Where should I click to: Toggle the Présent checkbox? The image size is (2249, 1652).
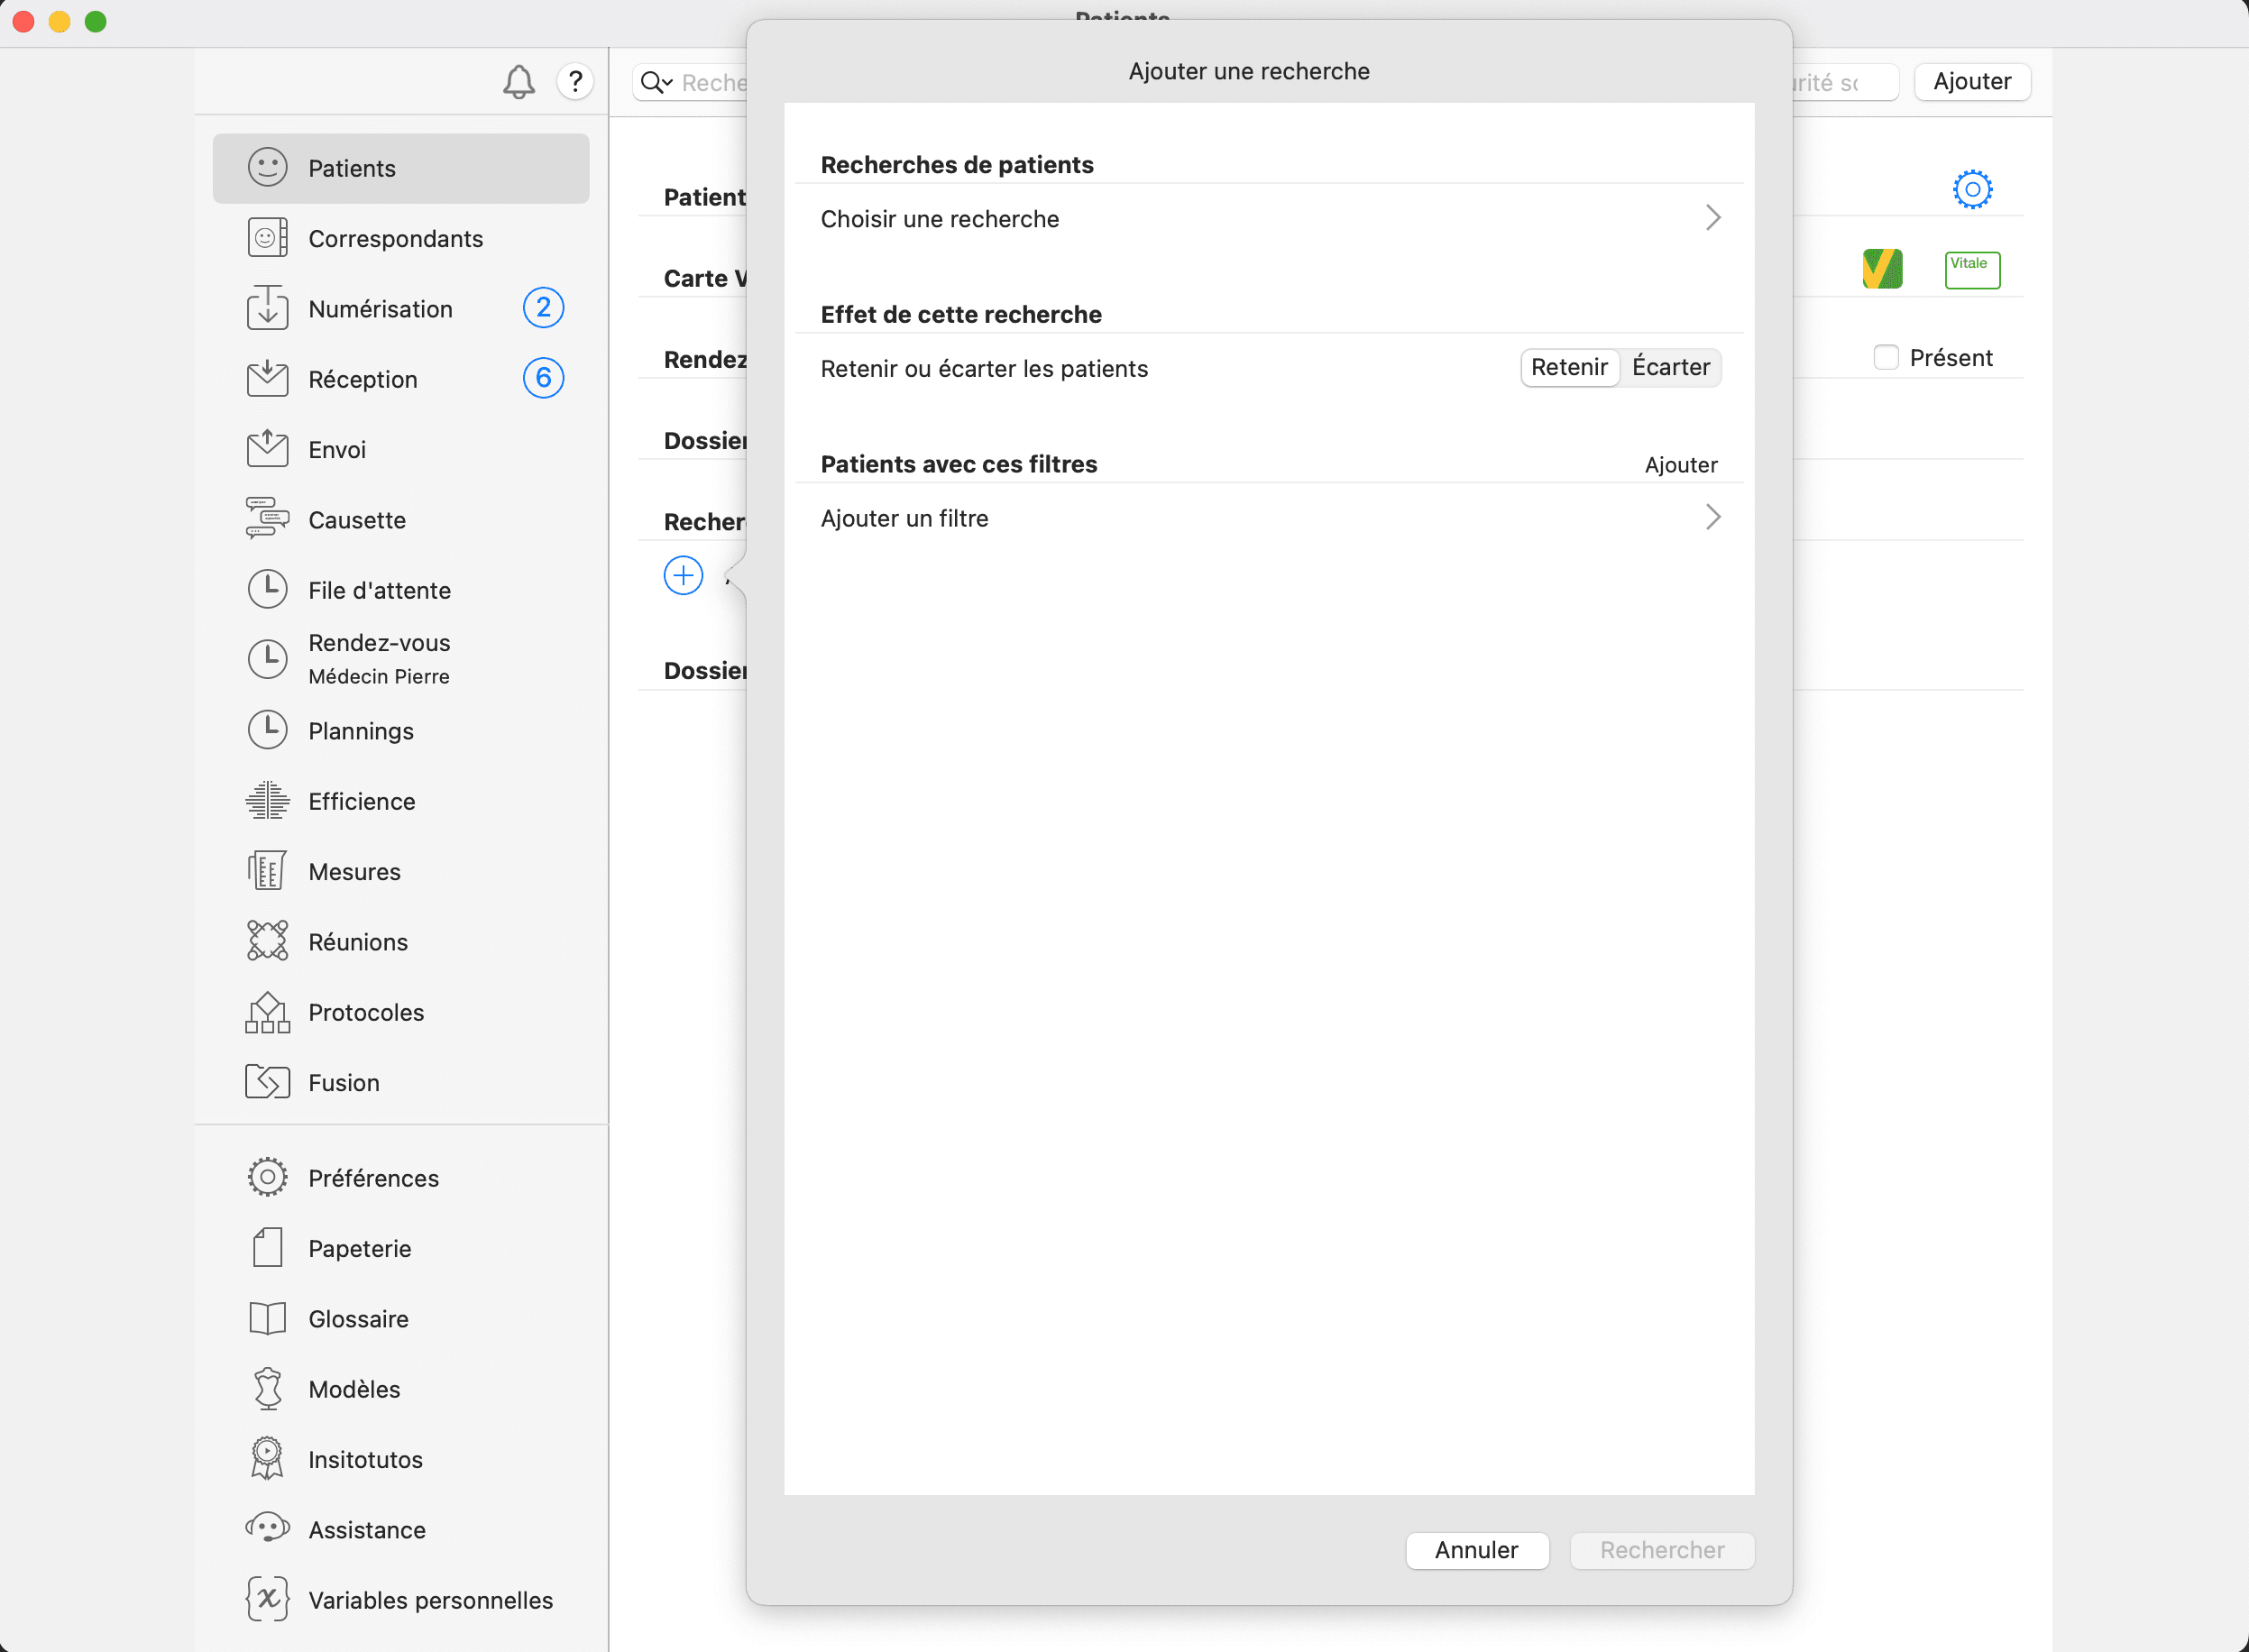(1885, 357)
